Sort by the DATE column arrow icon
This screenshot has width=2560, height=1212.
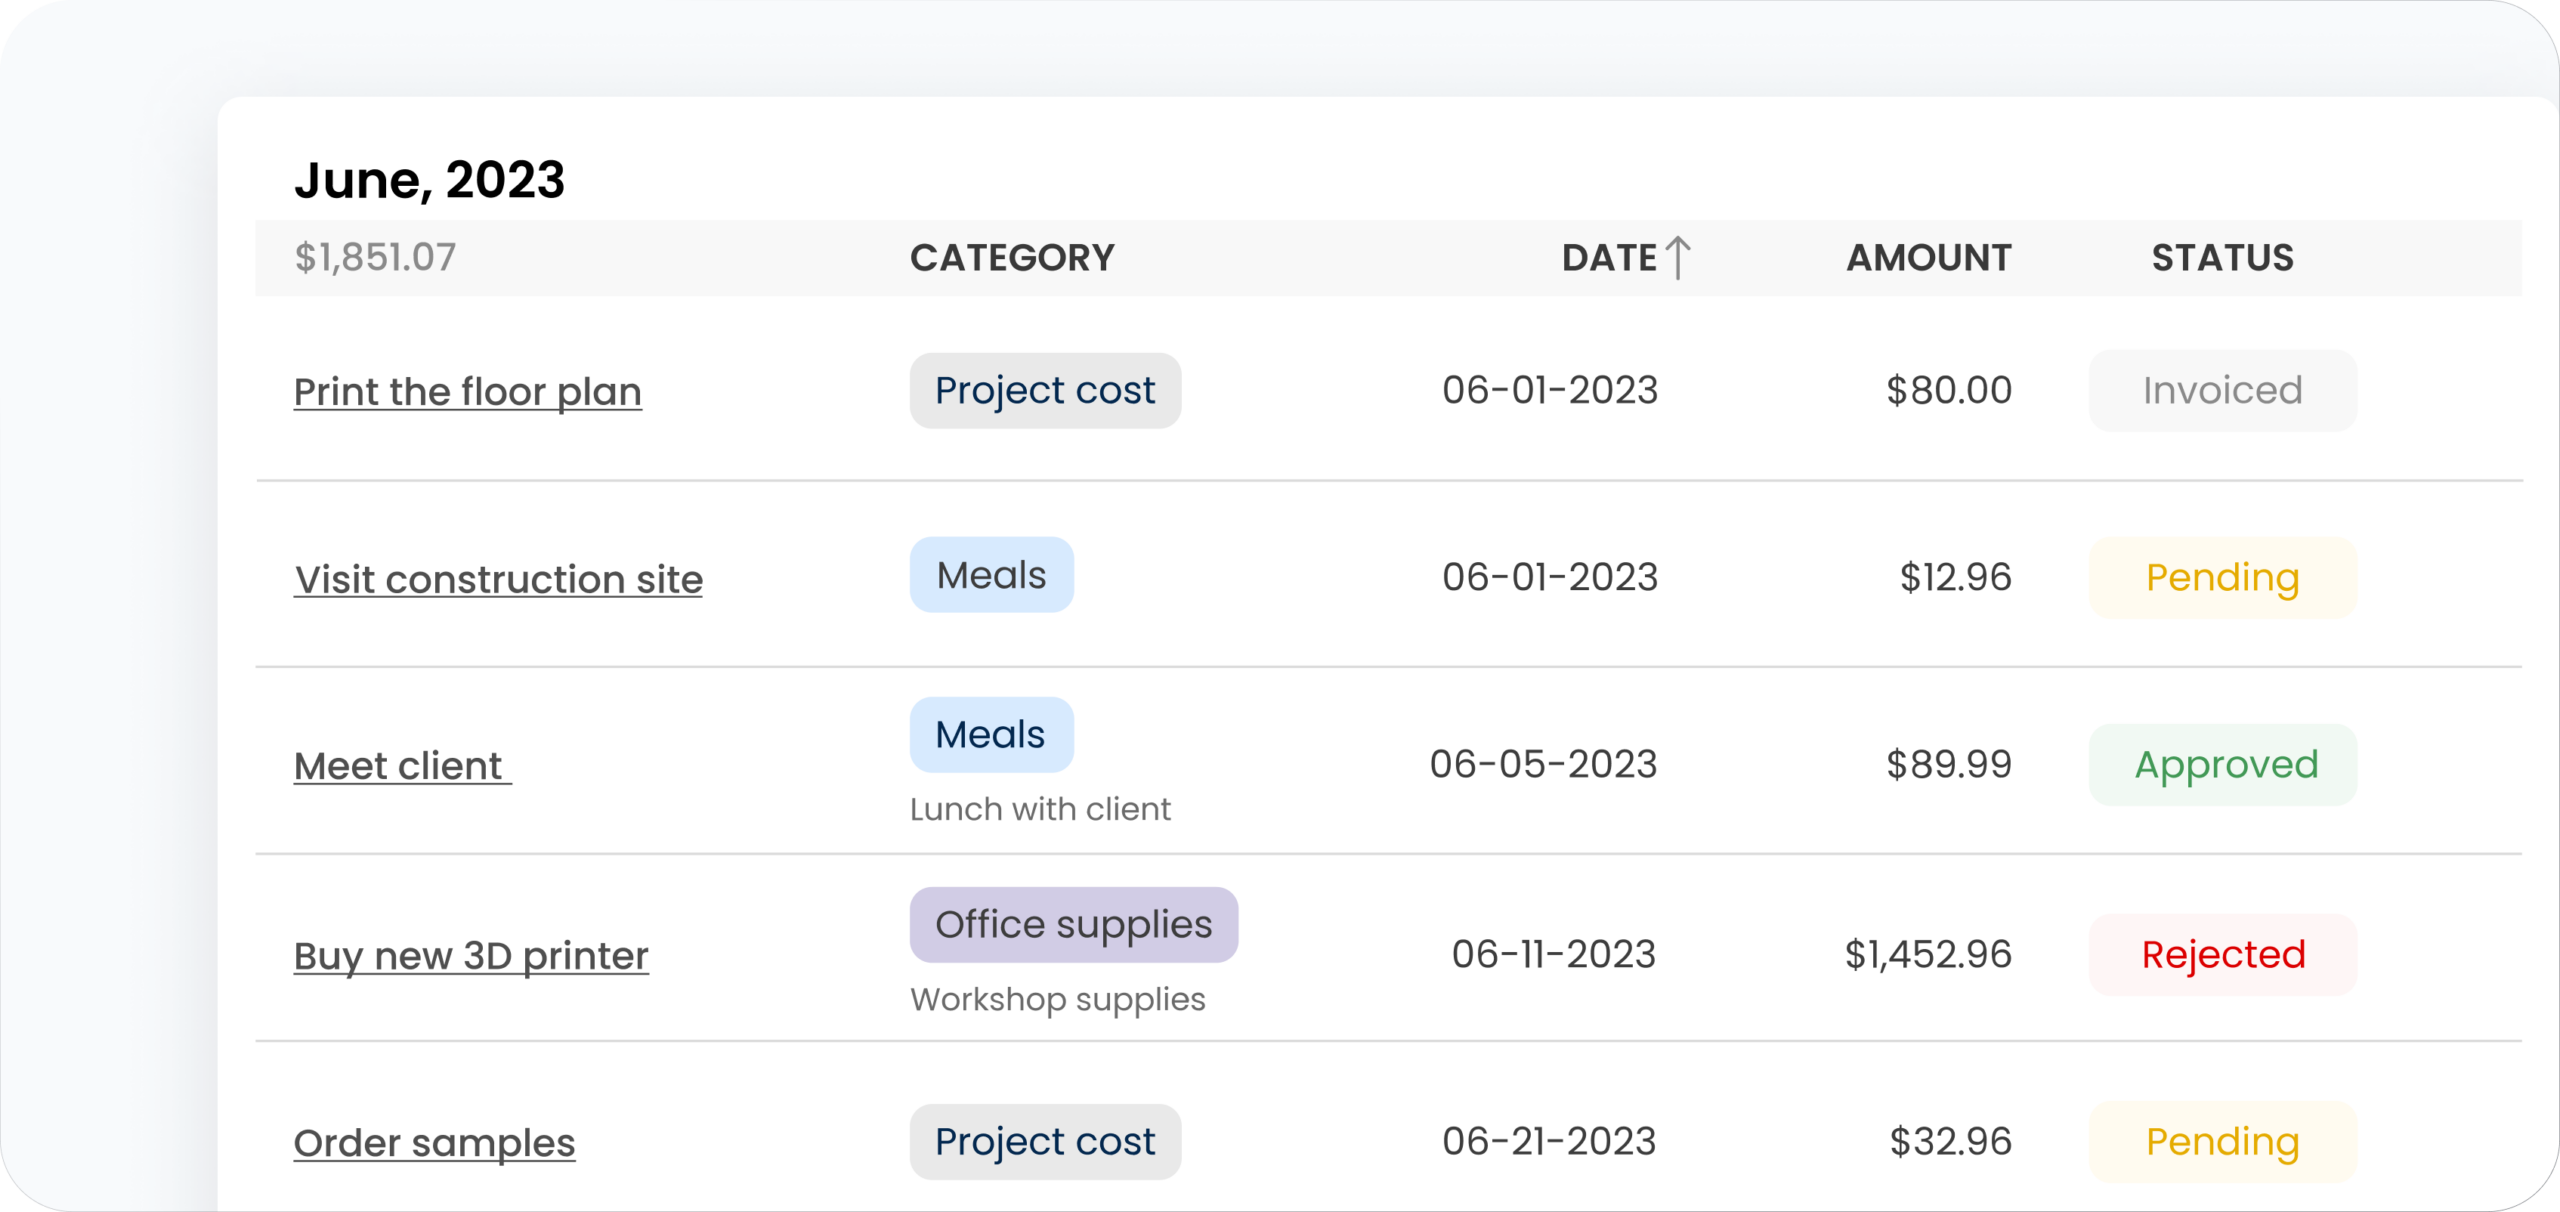1678,257
